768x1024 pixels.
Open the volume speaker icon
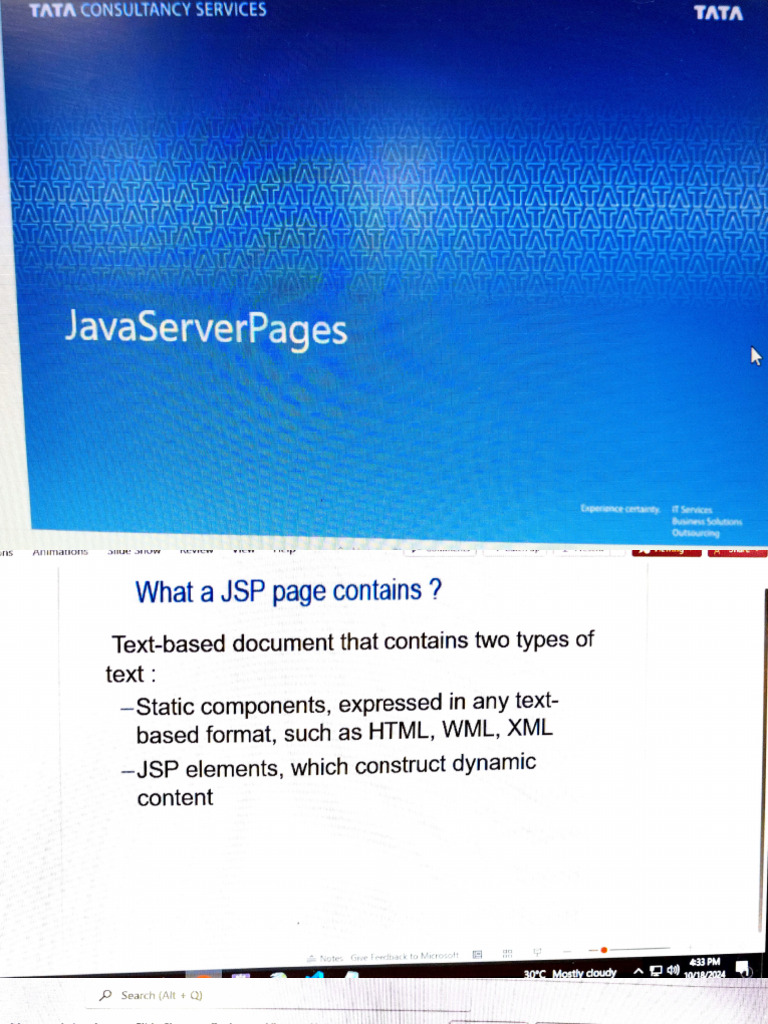(672, 969)
